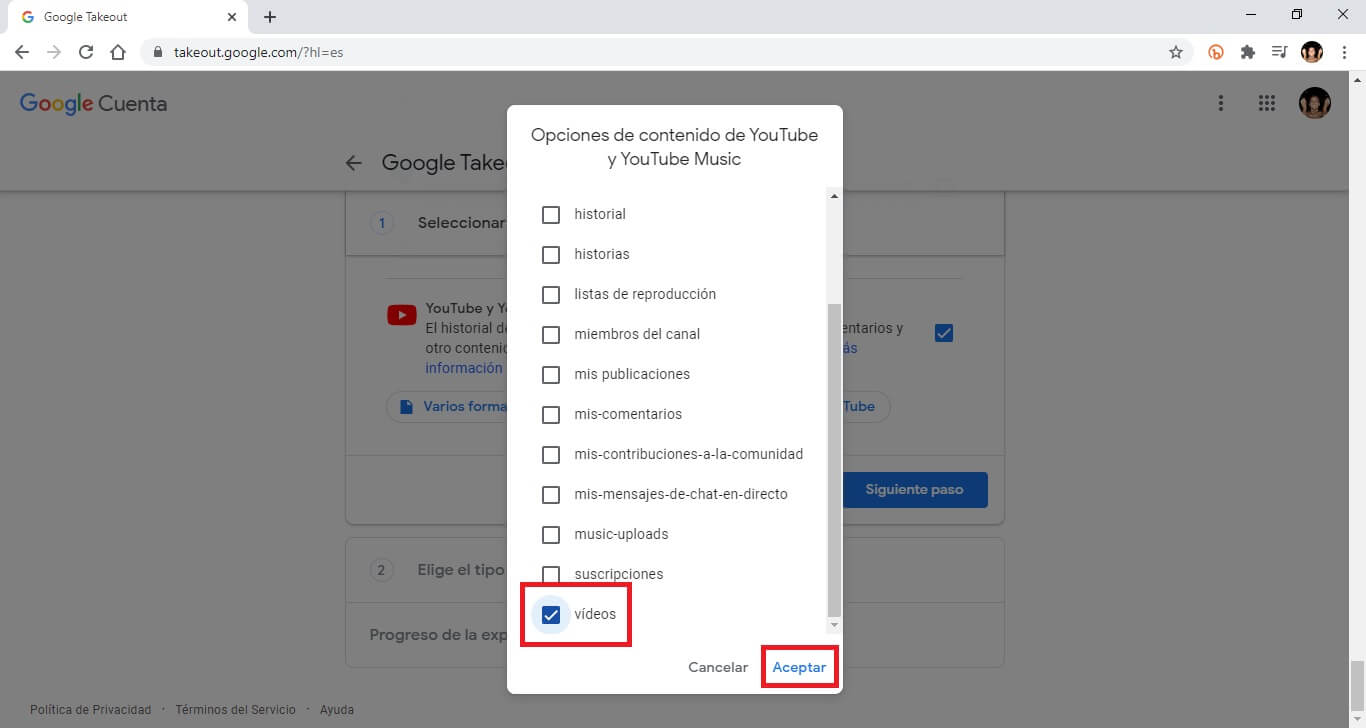Uncheck the vídeos checkbox
The height and width of the screenshot is (728, 1366).
[x=551, y=614]
